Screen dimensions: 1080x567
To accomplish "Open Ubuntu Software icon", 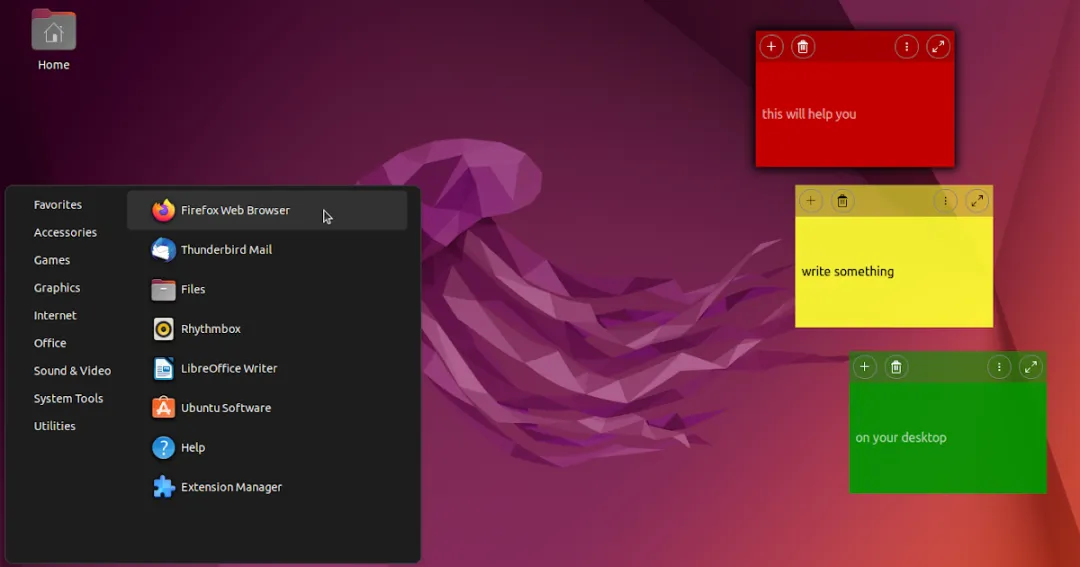I will [x=163, y=408].
